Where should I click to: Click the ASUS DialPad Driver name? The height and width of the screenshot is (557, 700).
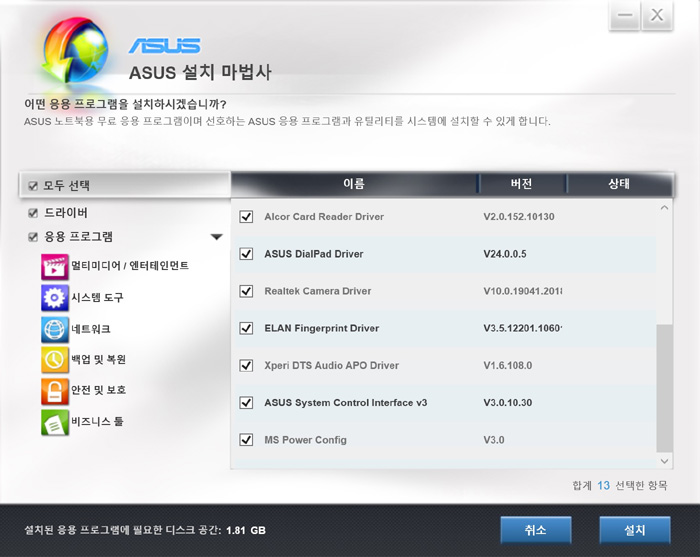[x=314, y=254]
